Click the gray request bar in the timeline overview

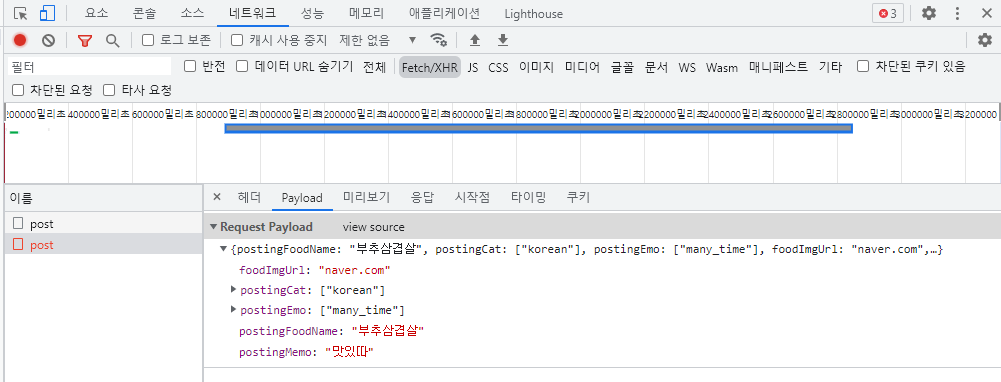[x=539, y=128]
